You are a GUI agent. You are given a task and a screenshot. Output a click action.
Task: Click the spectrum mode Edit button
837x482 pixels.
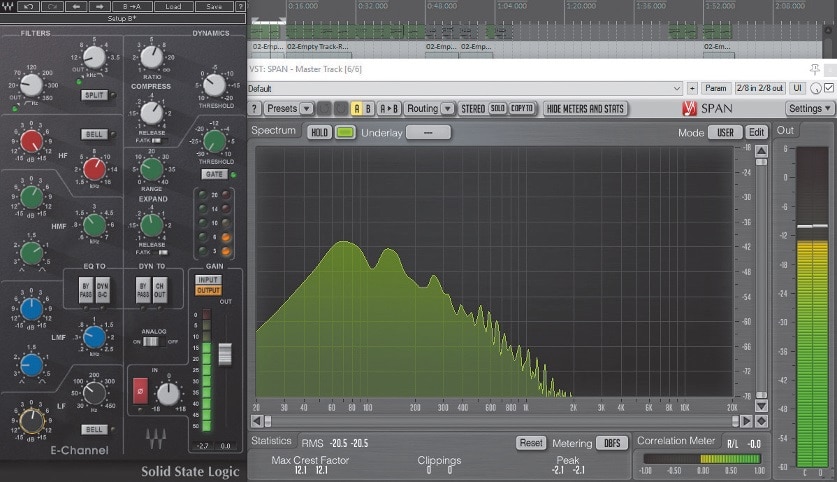click(x=756, y=132)
